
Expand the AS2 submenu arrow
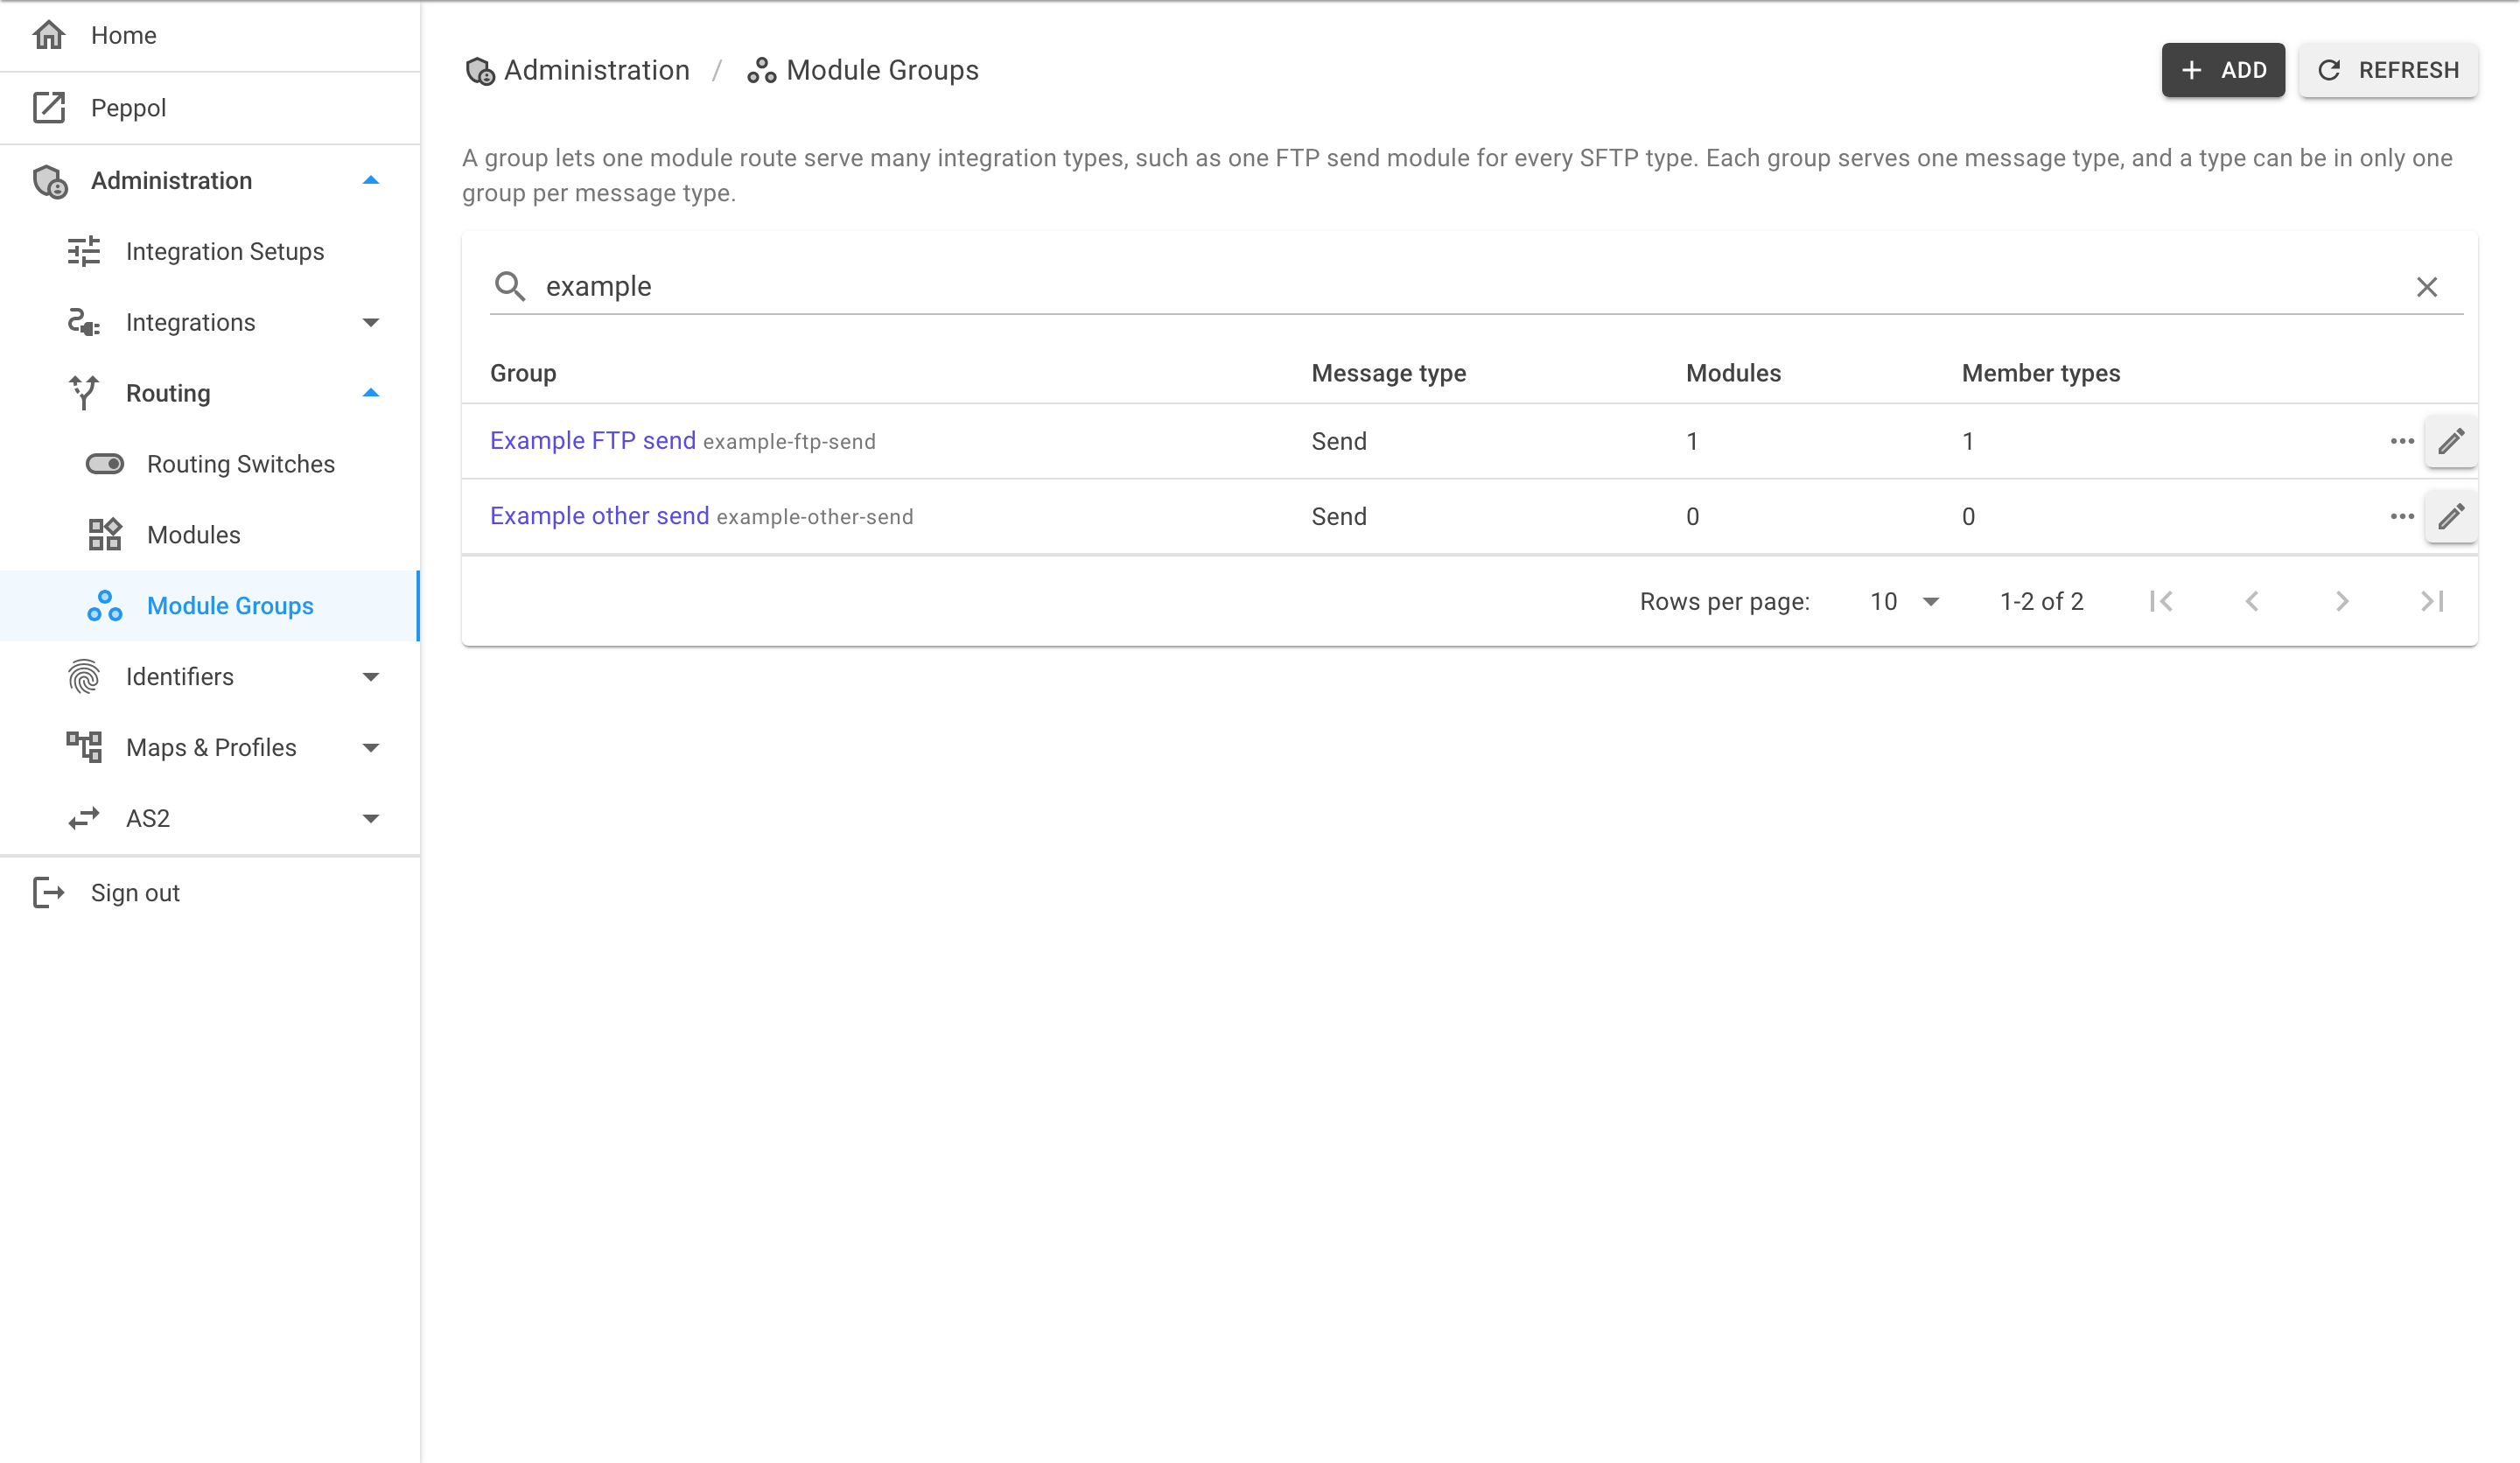pos(371,819)
